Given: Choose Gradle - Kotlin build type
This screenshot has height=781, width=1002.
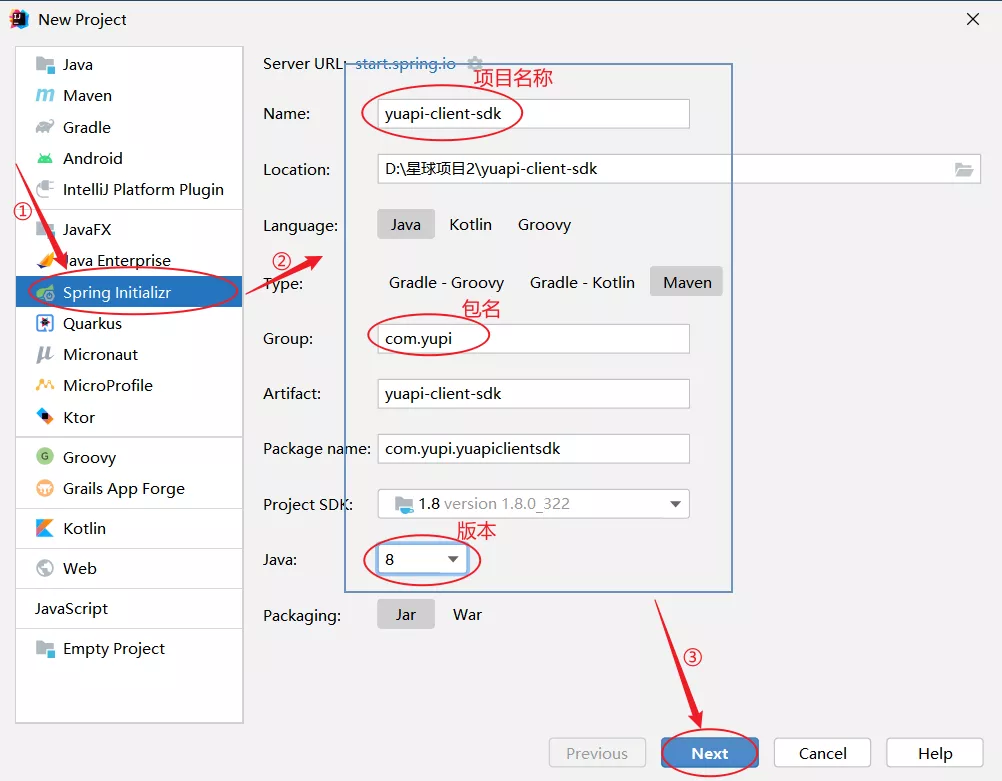Looking at the screenshot, I should (x=582, y=282).
